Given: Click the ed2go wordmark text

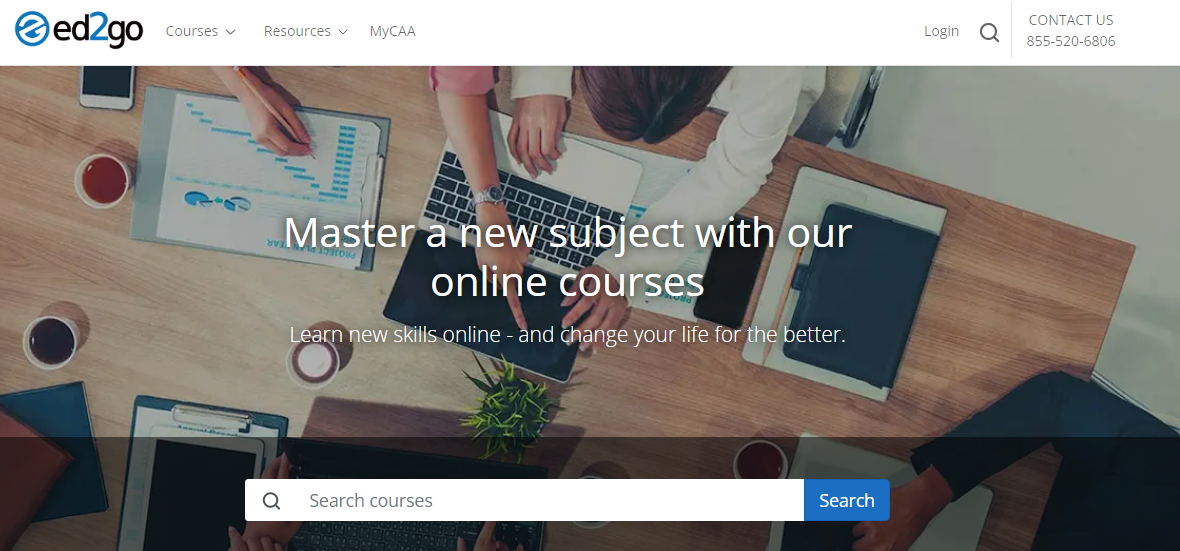Looking at the screenshot, I should point(97,30).
